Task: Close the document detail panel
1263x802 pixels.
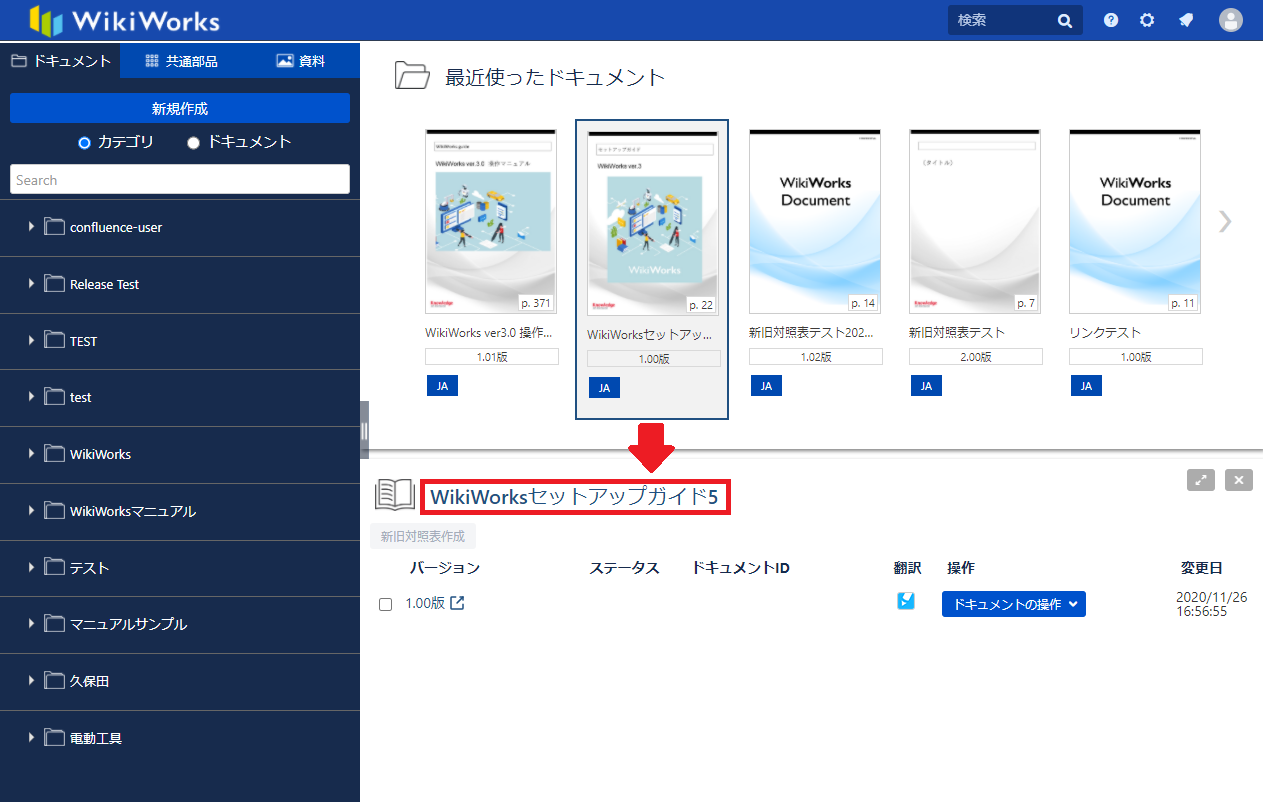Action: pos(1239,480)
